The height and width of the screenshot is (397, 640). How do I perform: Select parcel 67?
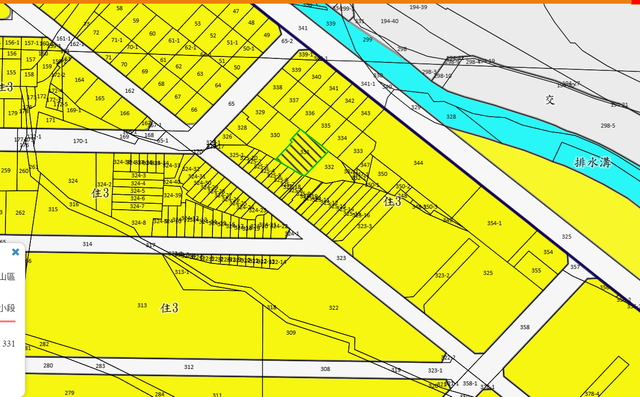[x=178, y=97]
